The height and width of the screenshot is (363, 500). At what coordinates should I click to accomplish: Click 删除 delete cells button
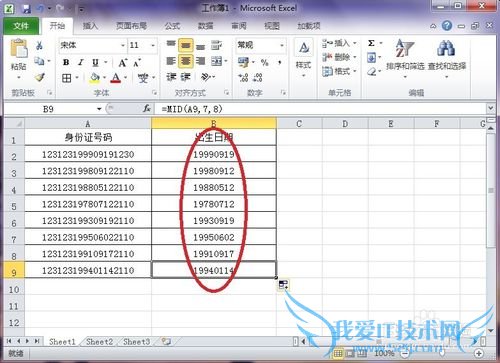[x=339, y=57]
